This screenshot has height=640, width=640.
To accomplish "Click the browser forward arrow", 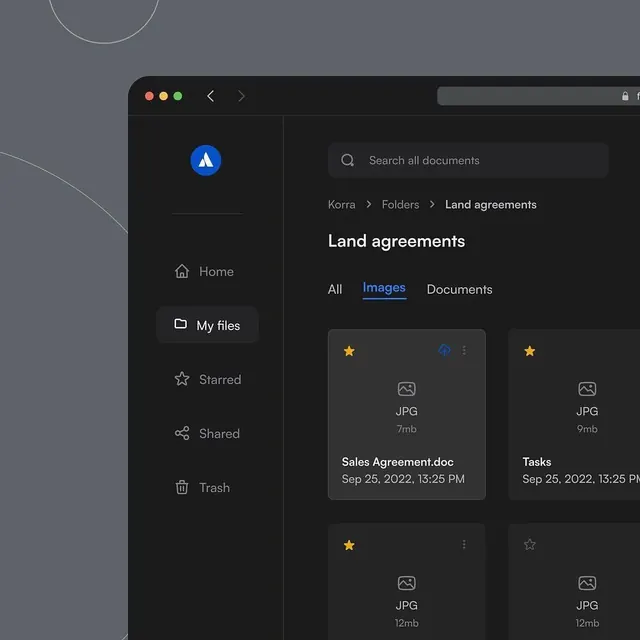I will coord(241,96).
